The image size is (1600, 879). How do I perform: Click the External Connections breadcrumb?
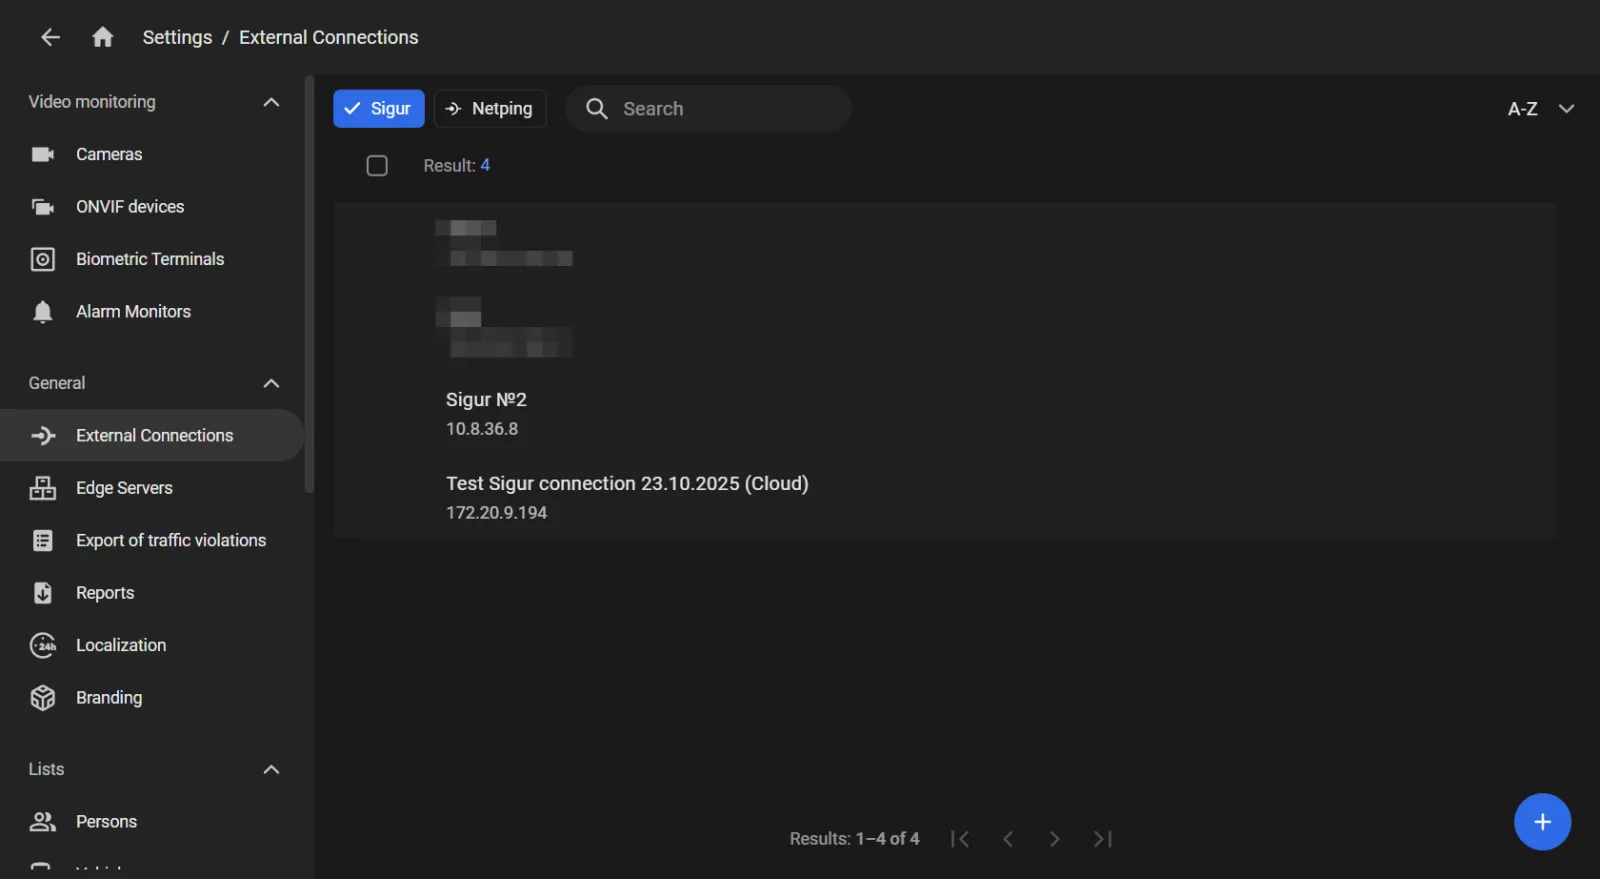click(329, 37)
